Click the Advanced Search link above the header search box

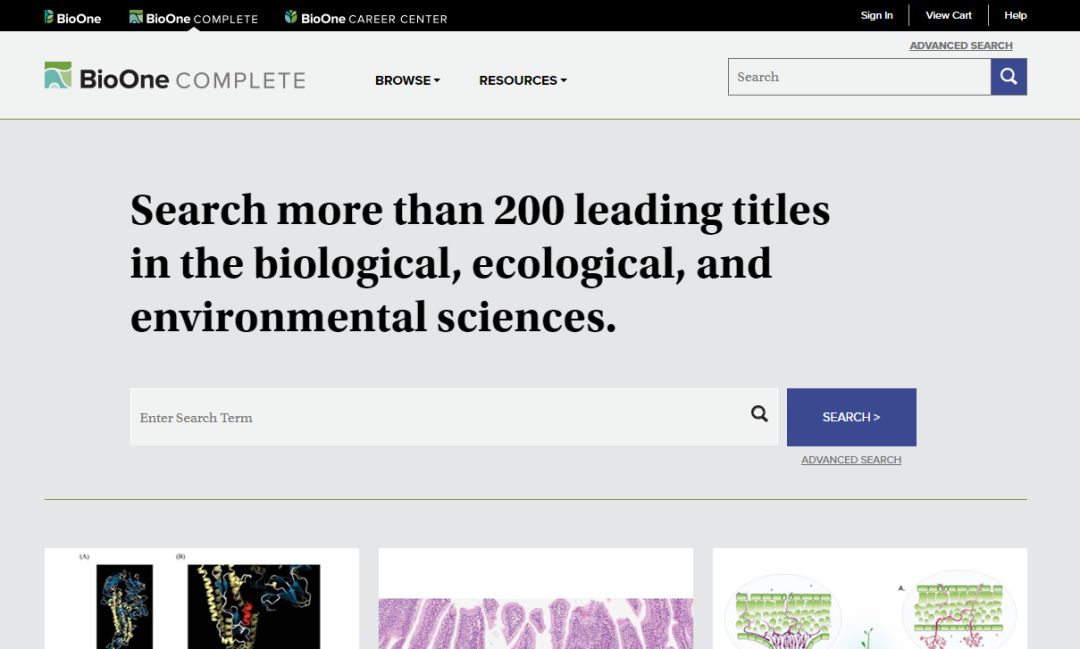coord(961,45)
